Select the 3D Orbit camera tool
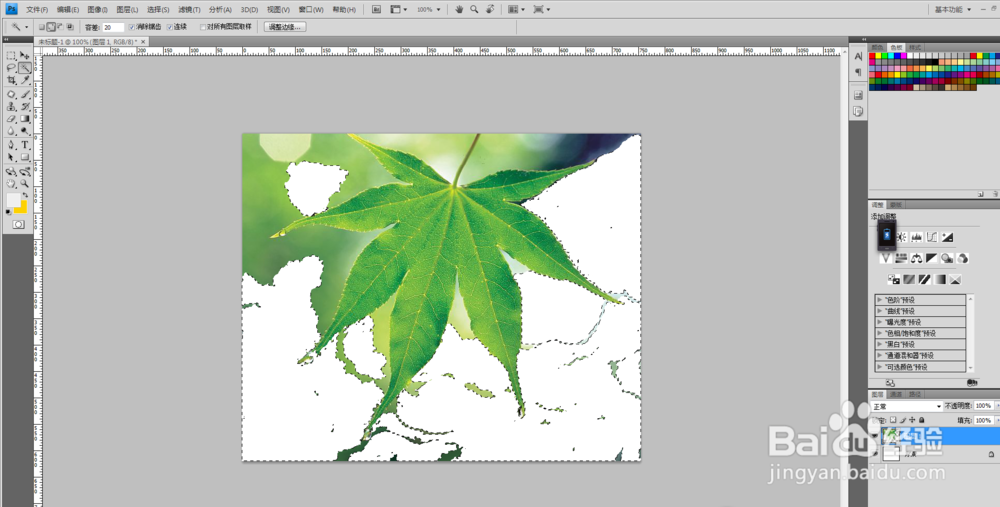1000x507 pixels. 25,171
